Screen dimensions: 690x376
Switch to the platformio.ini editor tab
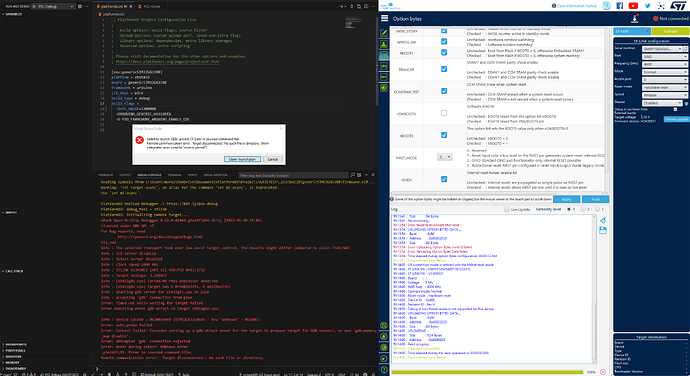[114, 7]
